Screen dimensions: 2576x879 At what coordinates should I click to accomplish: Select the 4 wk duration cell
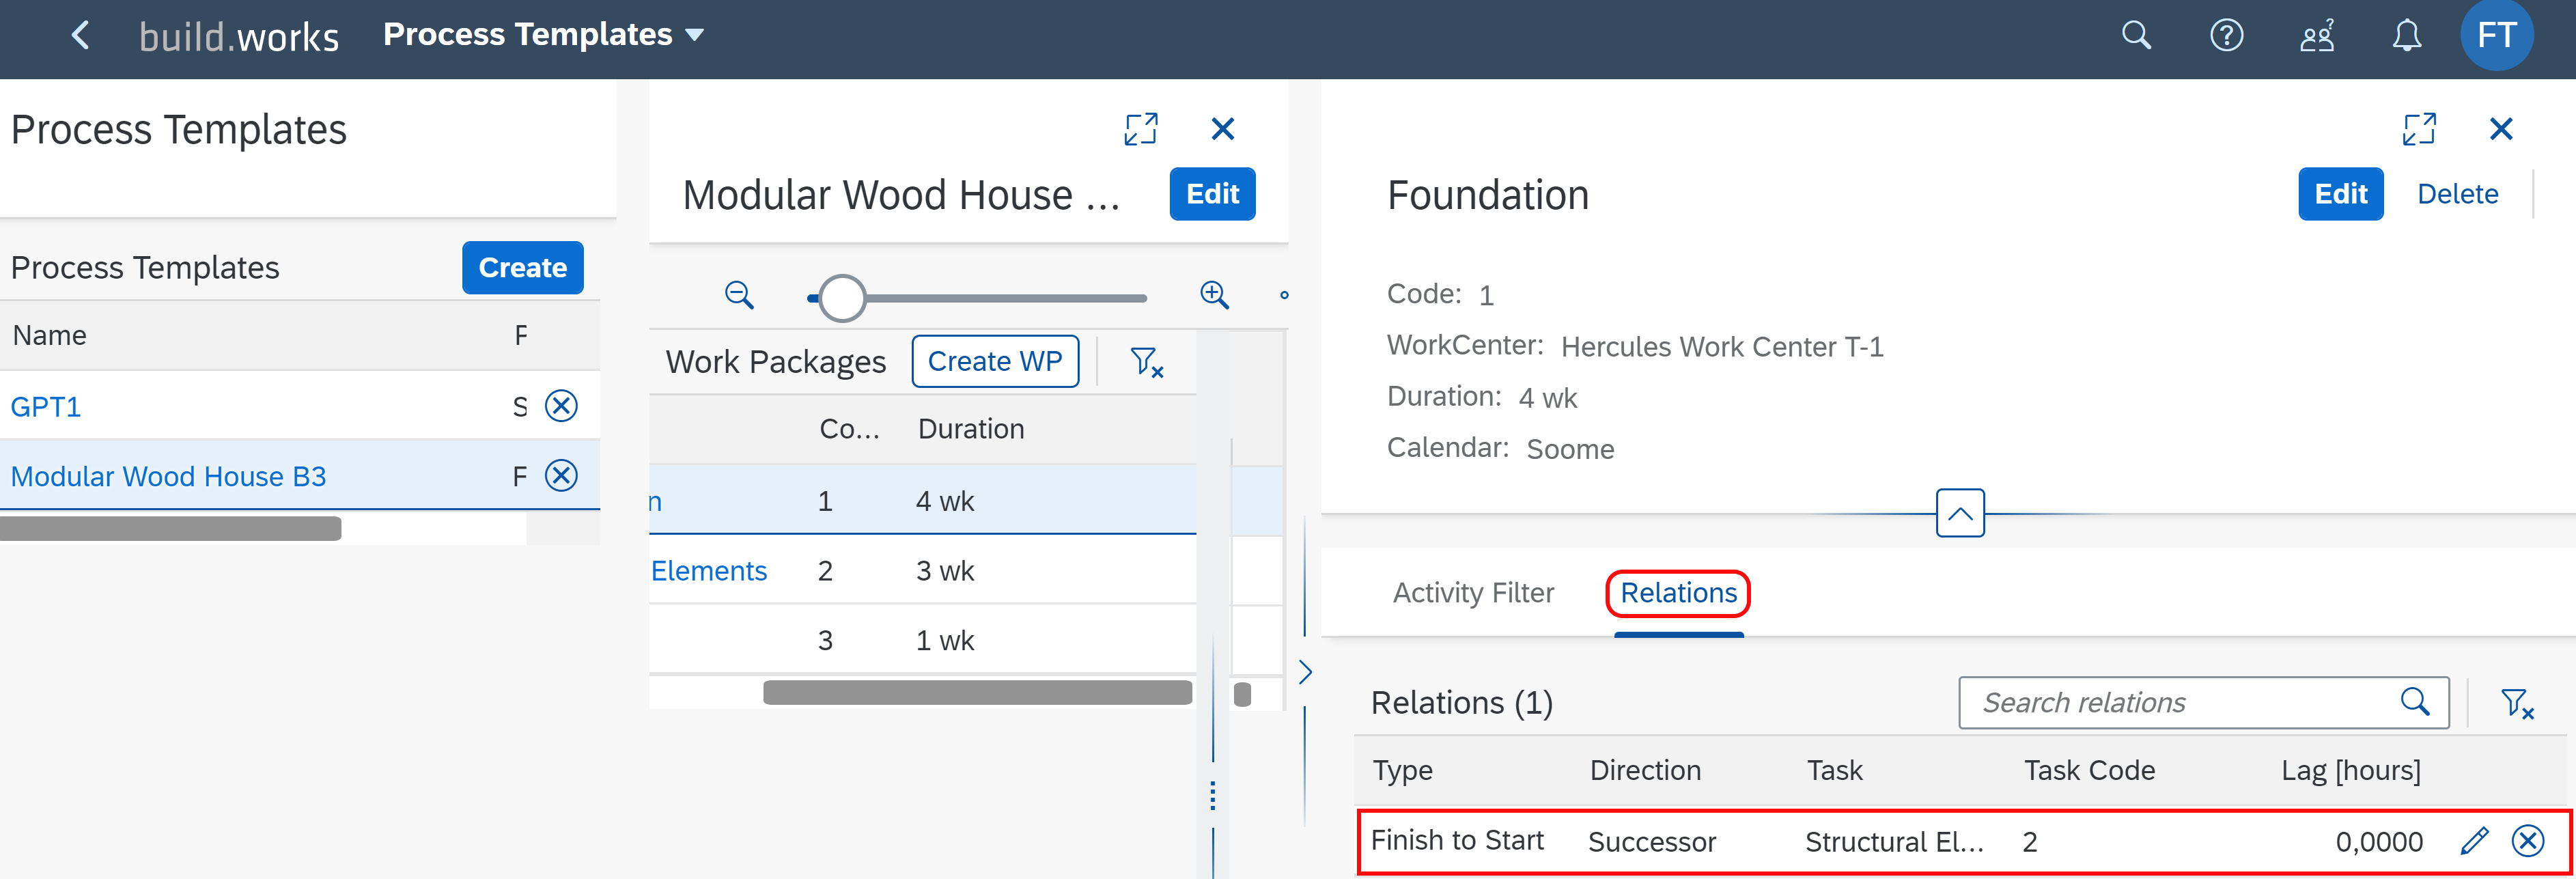945,501
